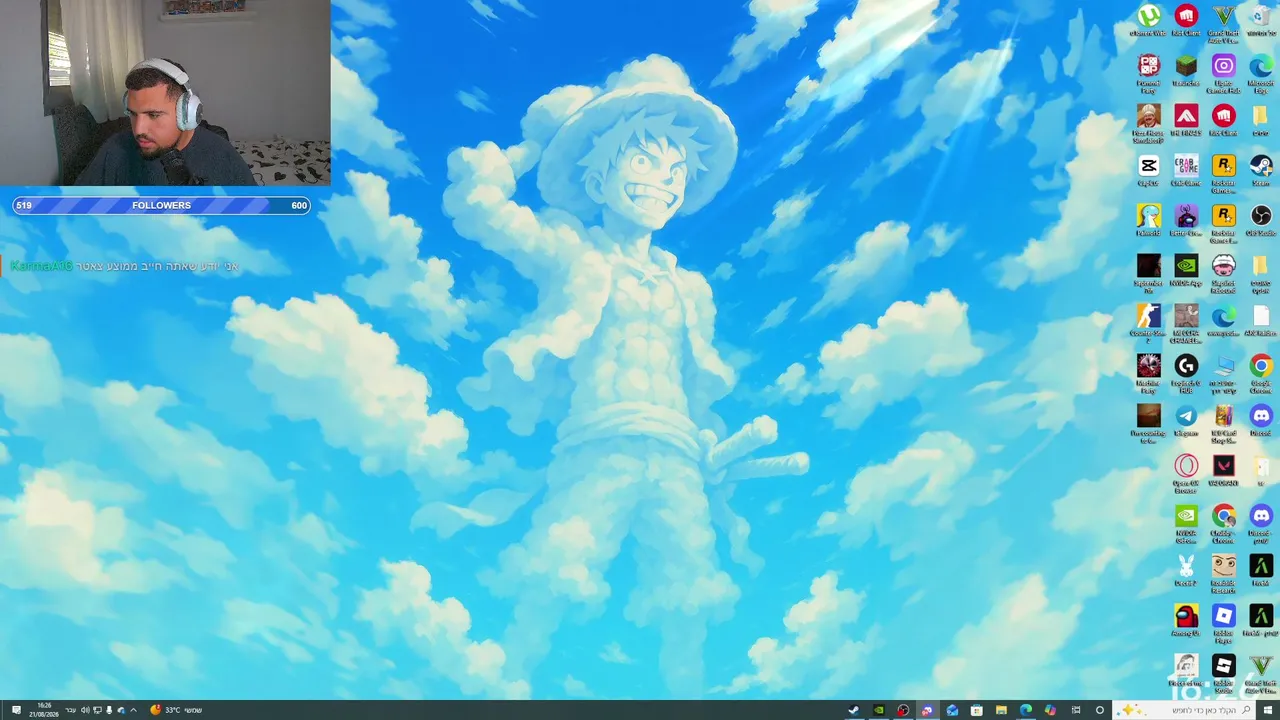Open the 33°C weather widget
Viewport: 1280px width, 720px height.
pos(176,710)
